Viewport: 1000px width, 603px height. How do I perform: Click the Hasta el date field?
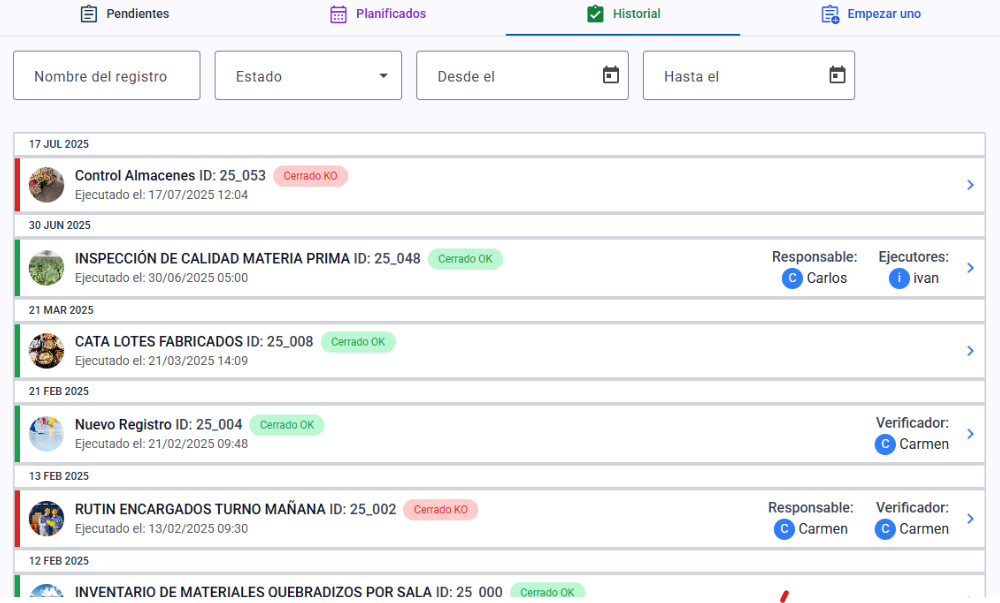tap(749, 76)
